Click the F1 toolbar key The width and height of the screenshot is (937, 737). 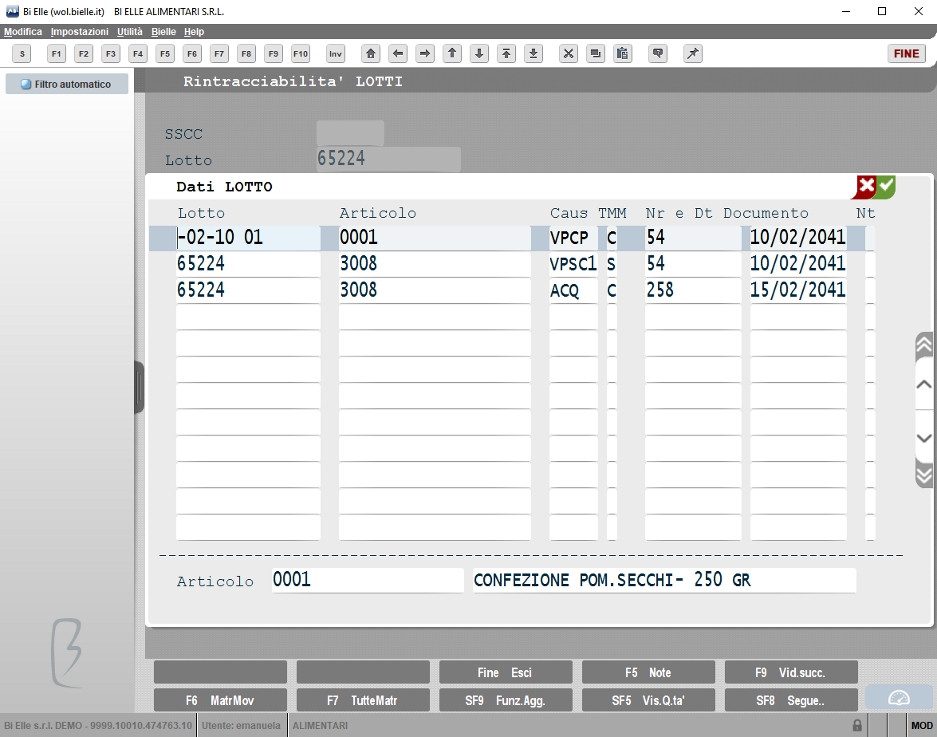point(56,54)
